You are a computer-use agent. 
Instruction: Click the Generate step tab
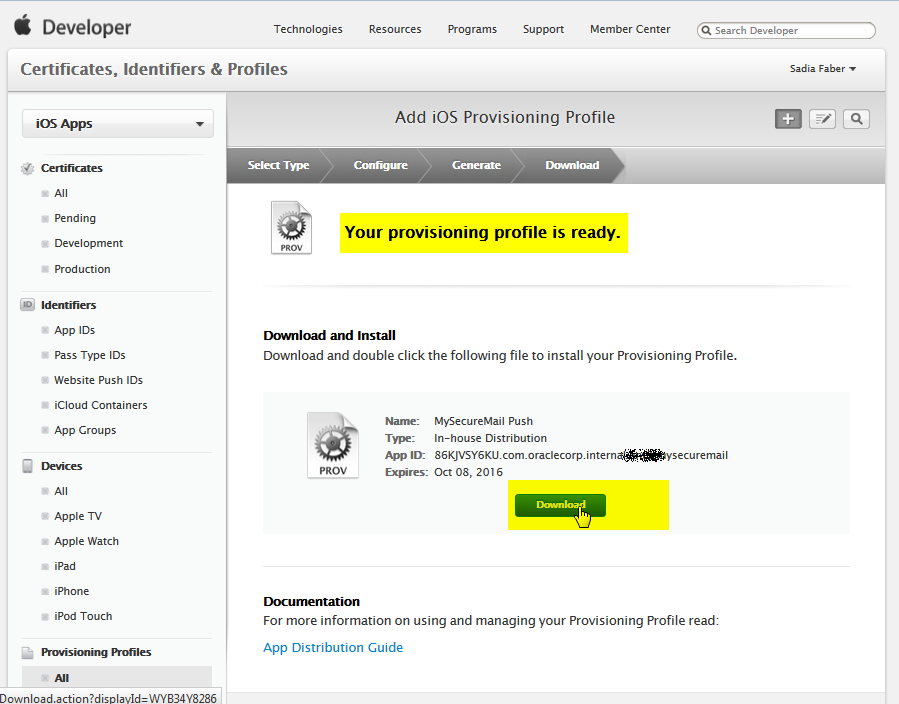[x=476, y=165]
